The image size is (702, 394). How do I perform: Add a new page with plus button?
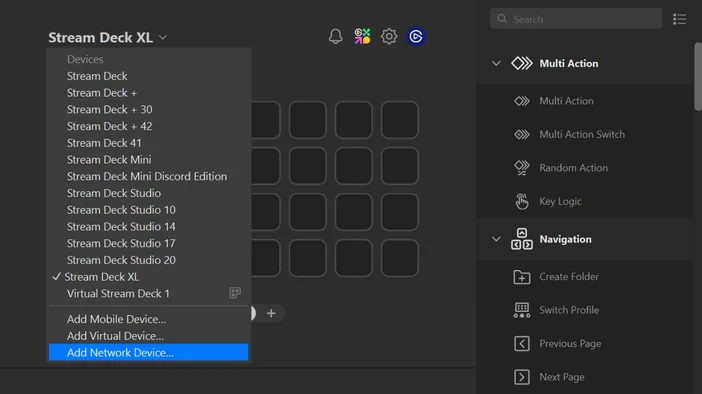click(x=271, y=313)
